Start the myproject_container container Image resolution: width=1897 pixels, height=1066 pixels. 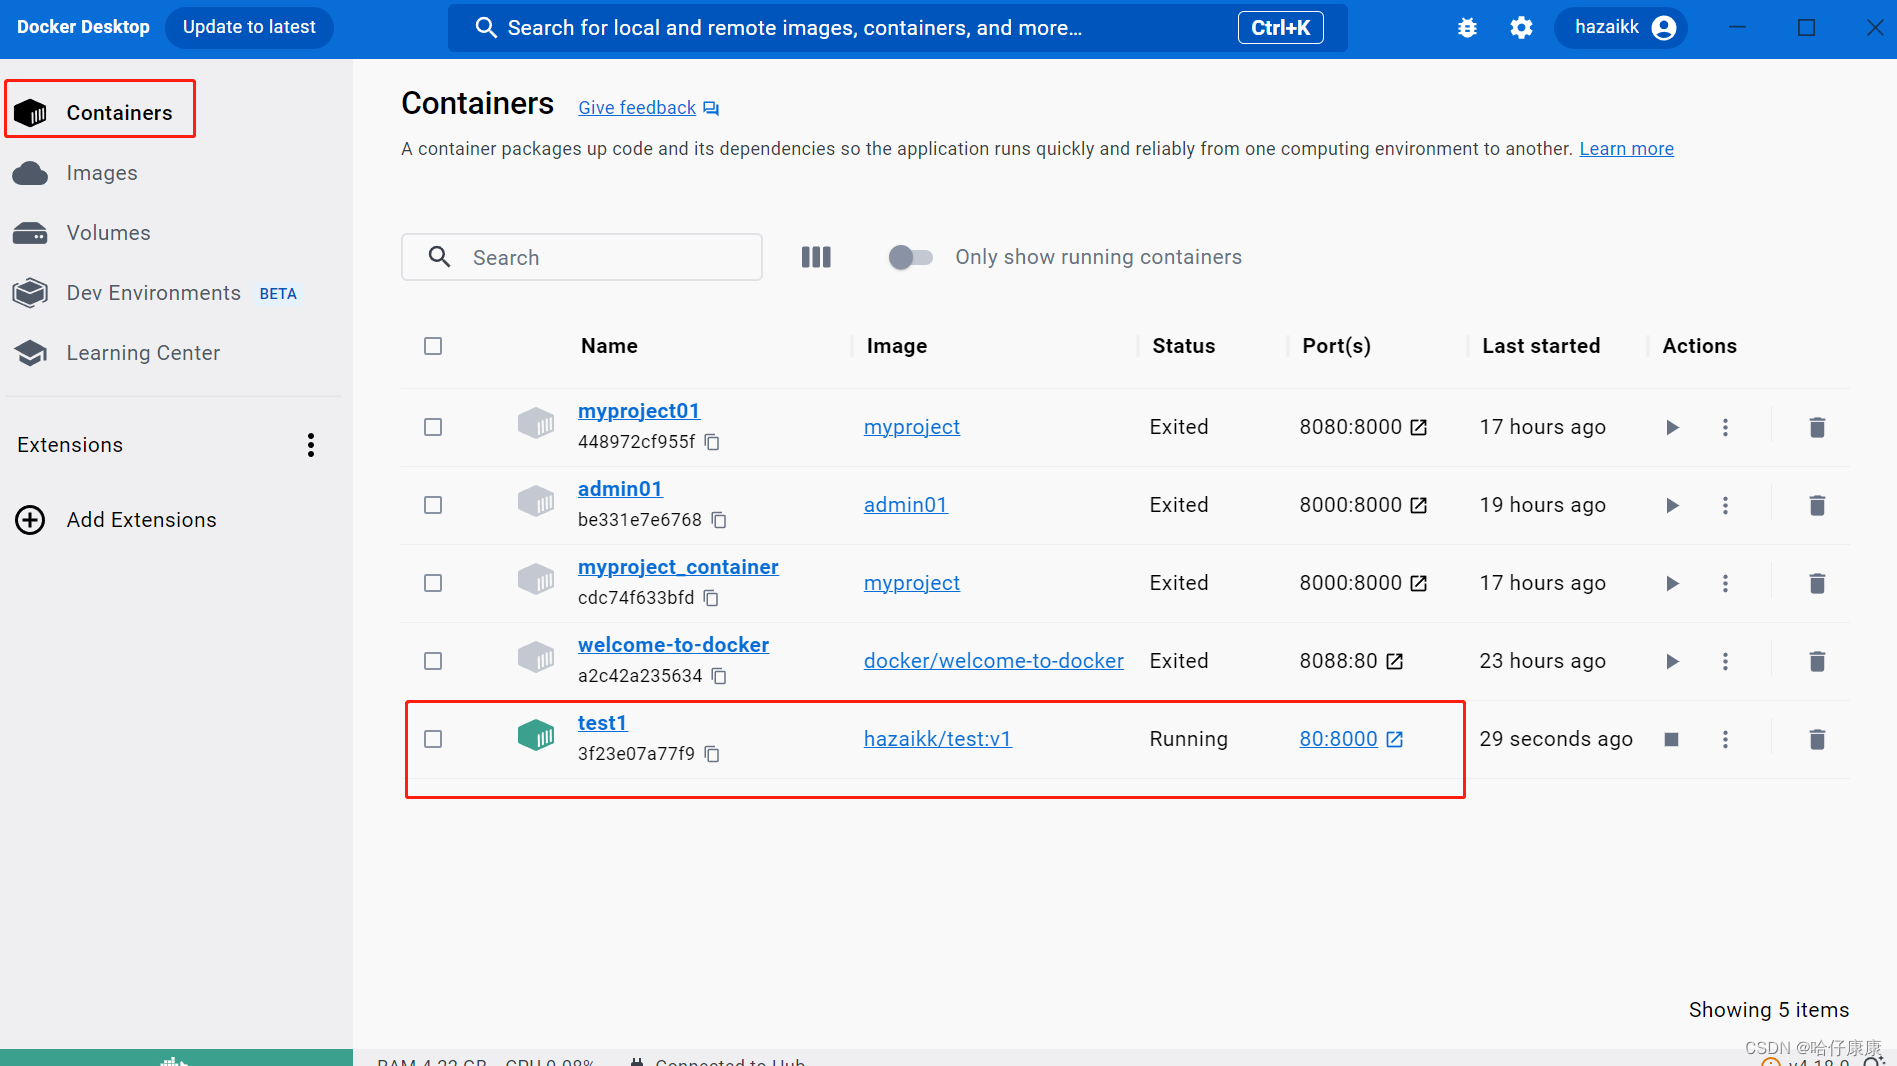[1672, 583]
